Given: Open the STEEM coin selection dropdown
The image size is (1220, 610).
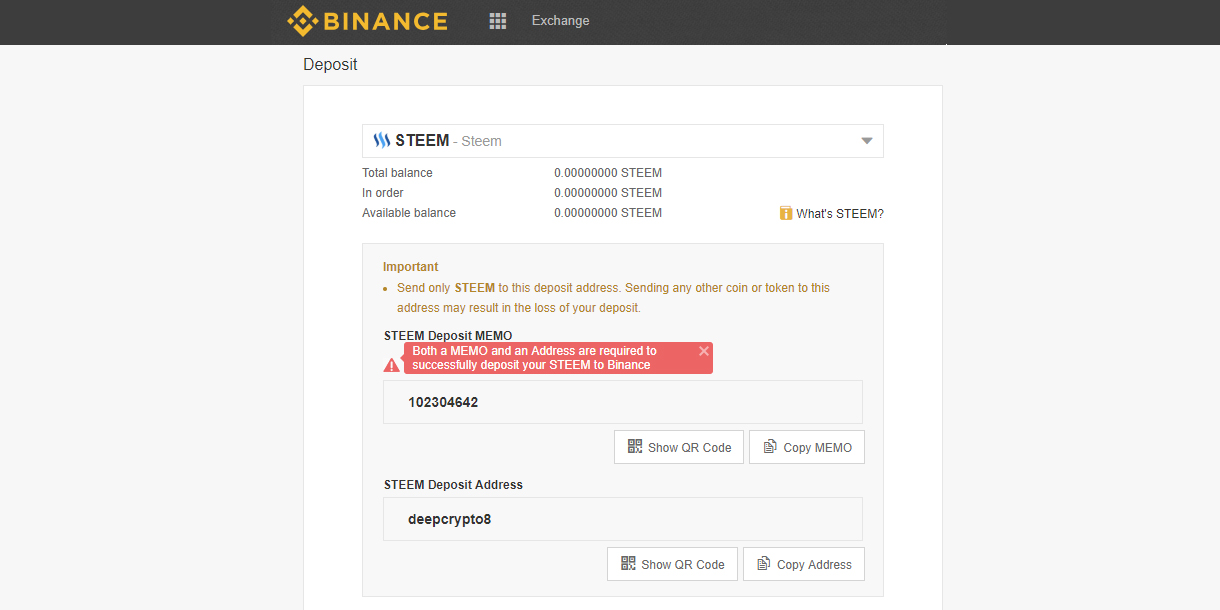Looking at the screenshot, I should click(x=622, y=141).
